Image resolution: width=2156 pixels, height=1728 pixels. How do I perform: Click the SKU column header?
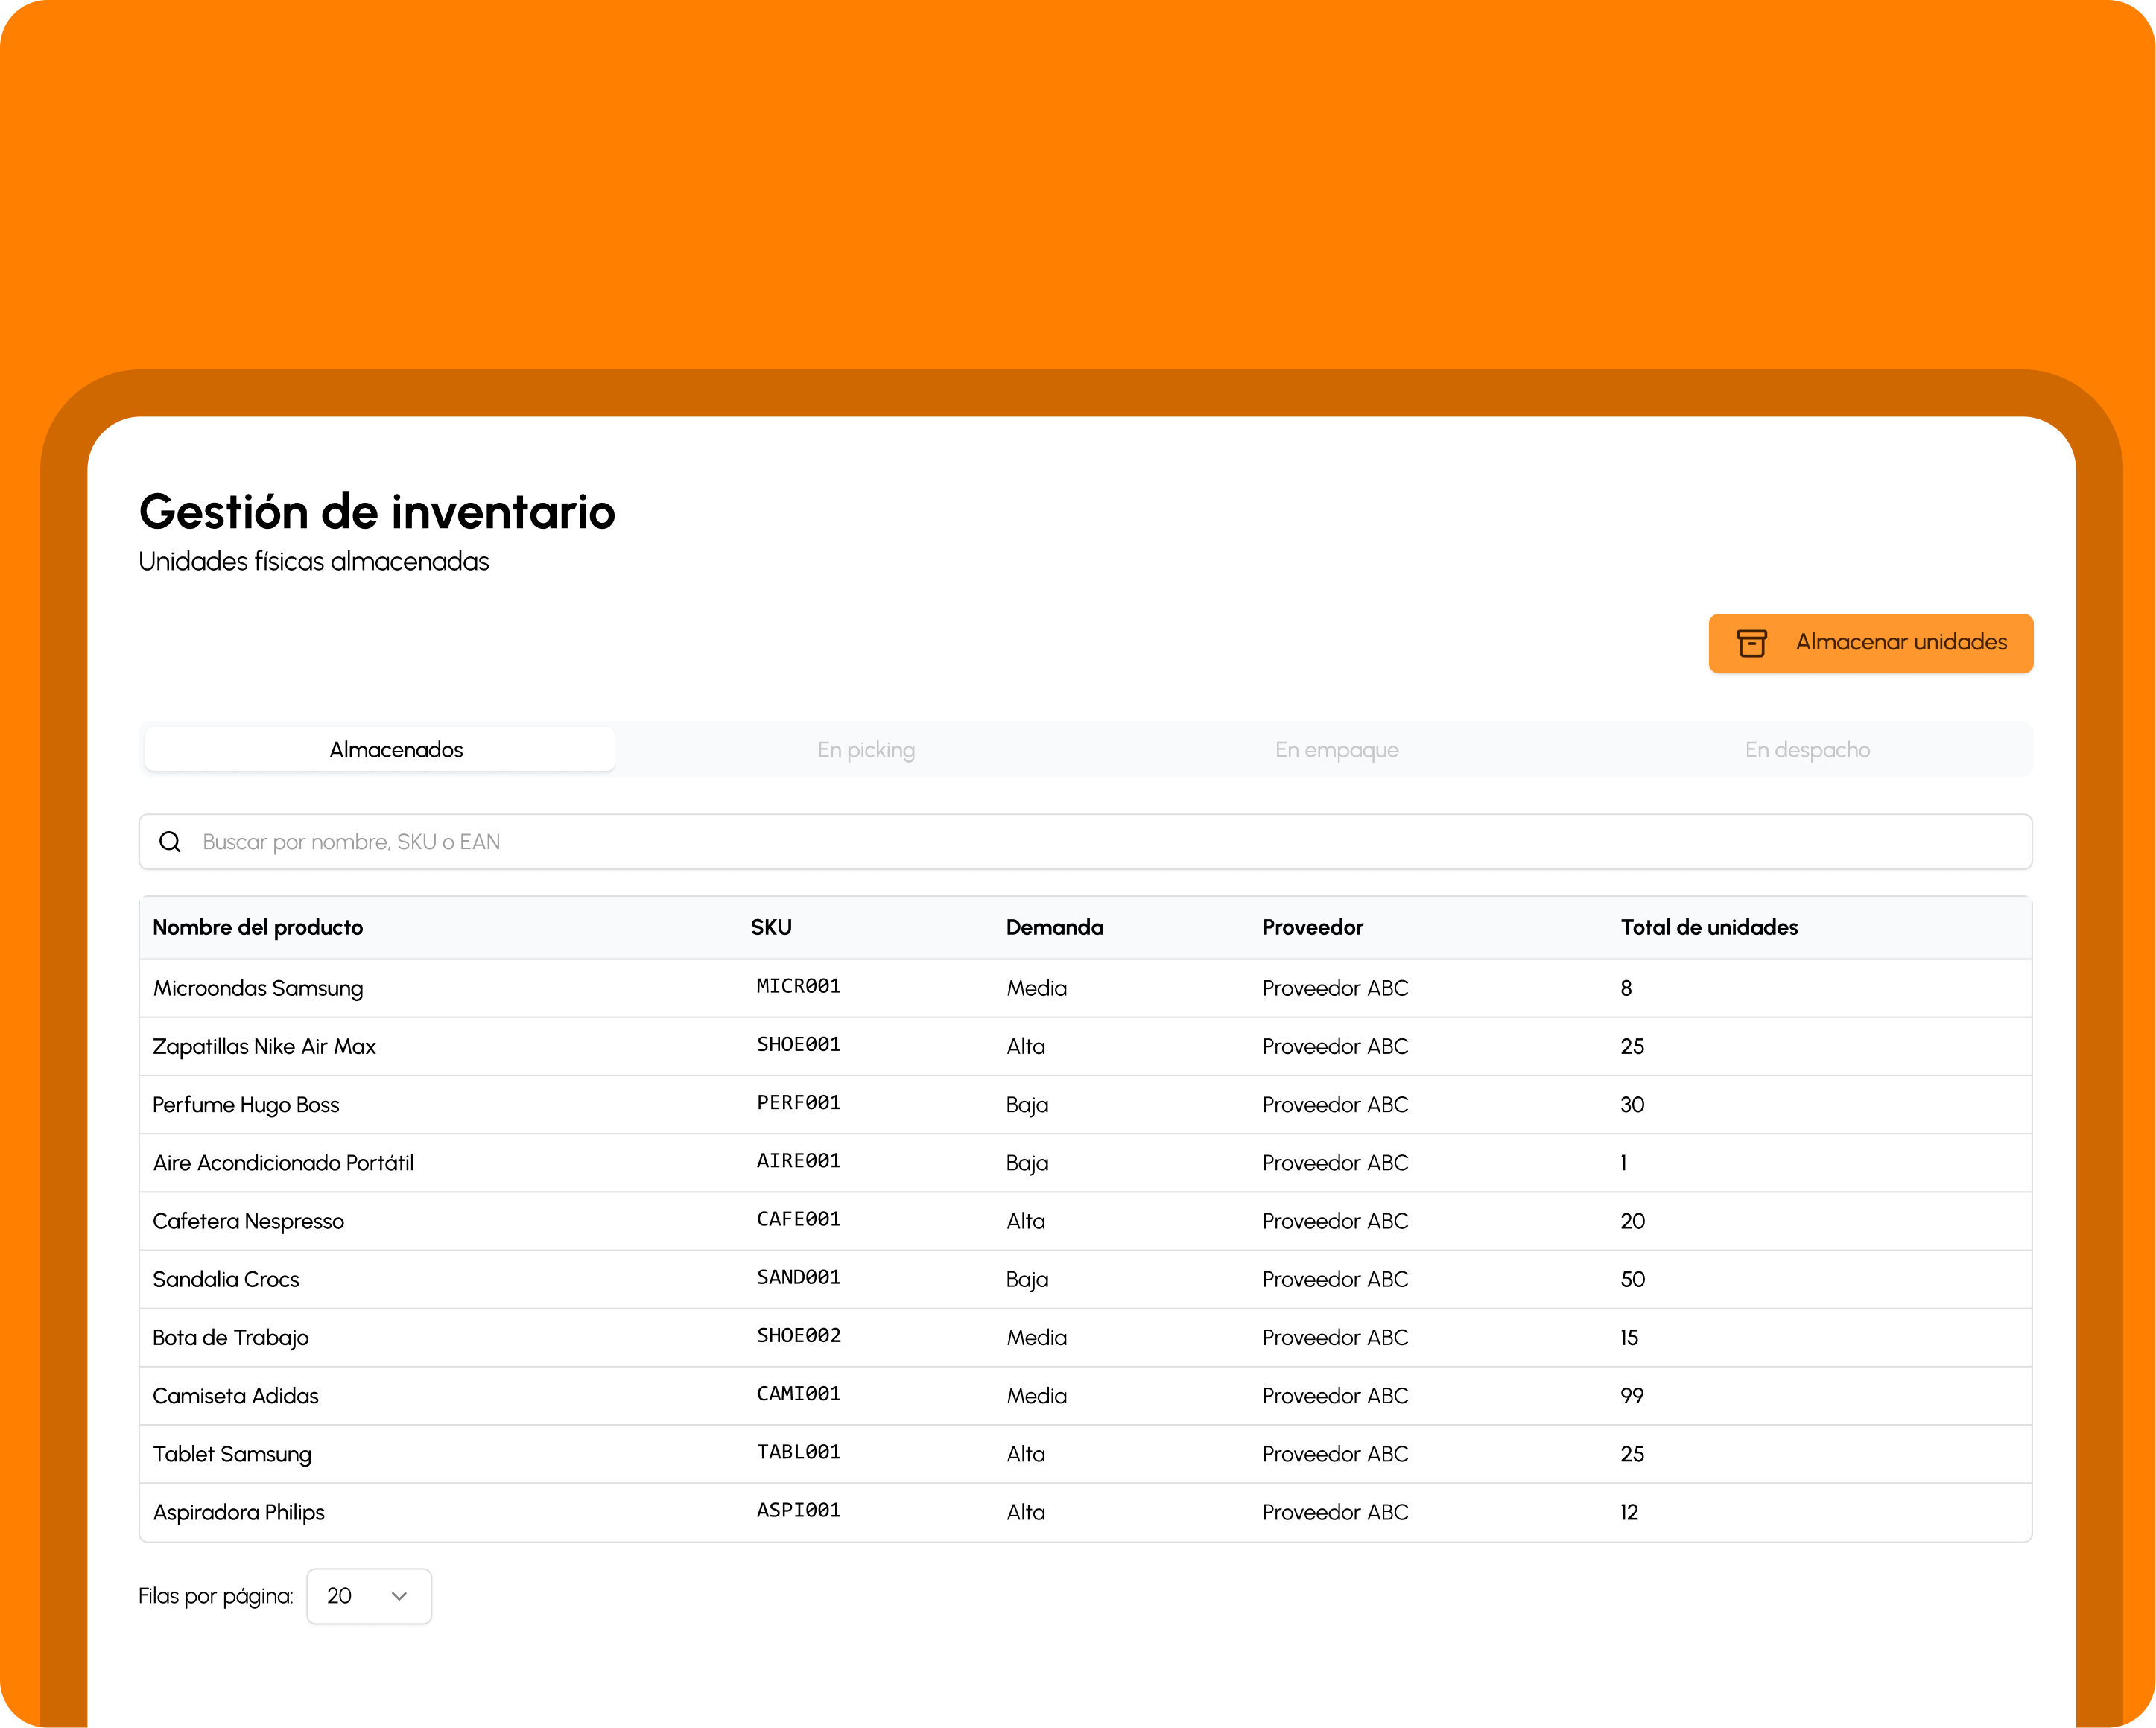(771, 927)
